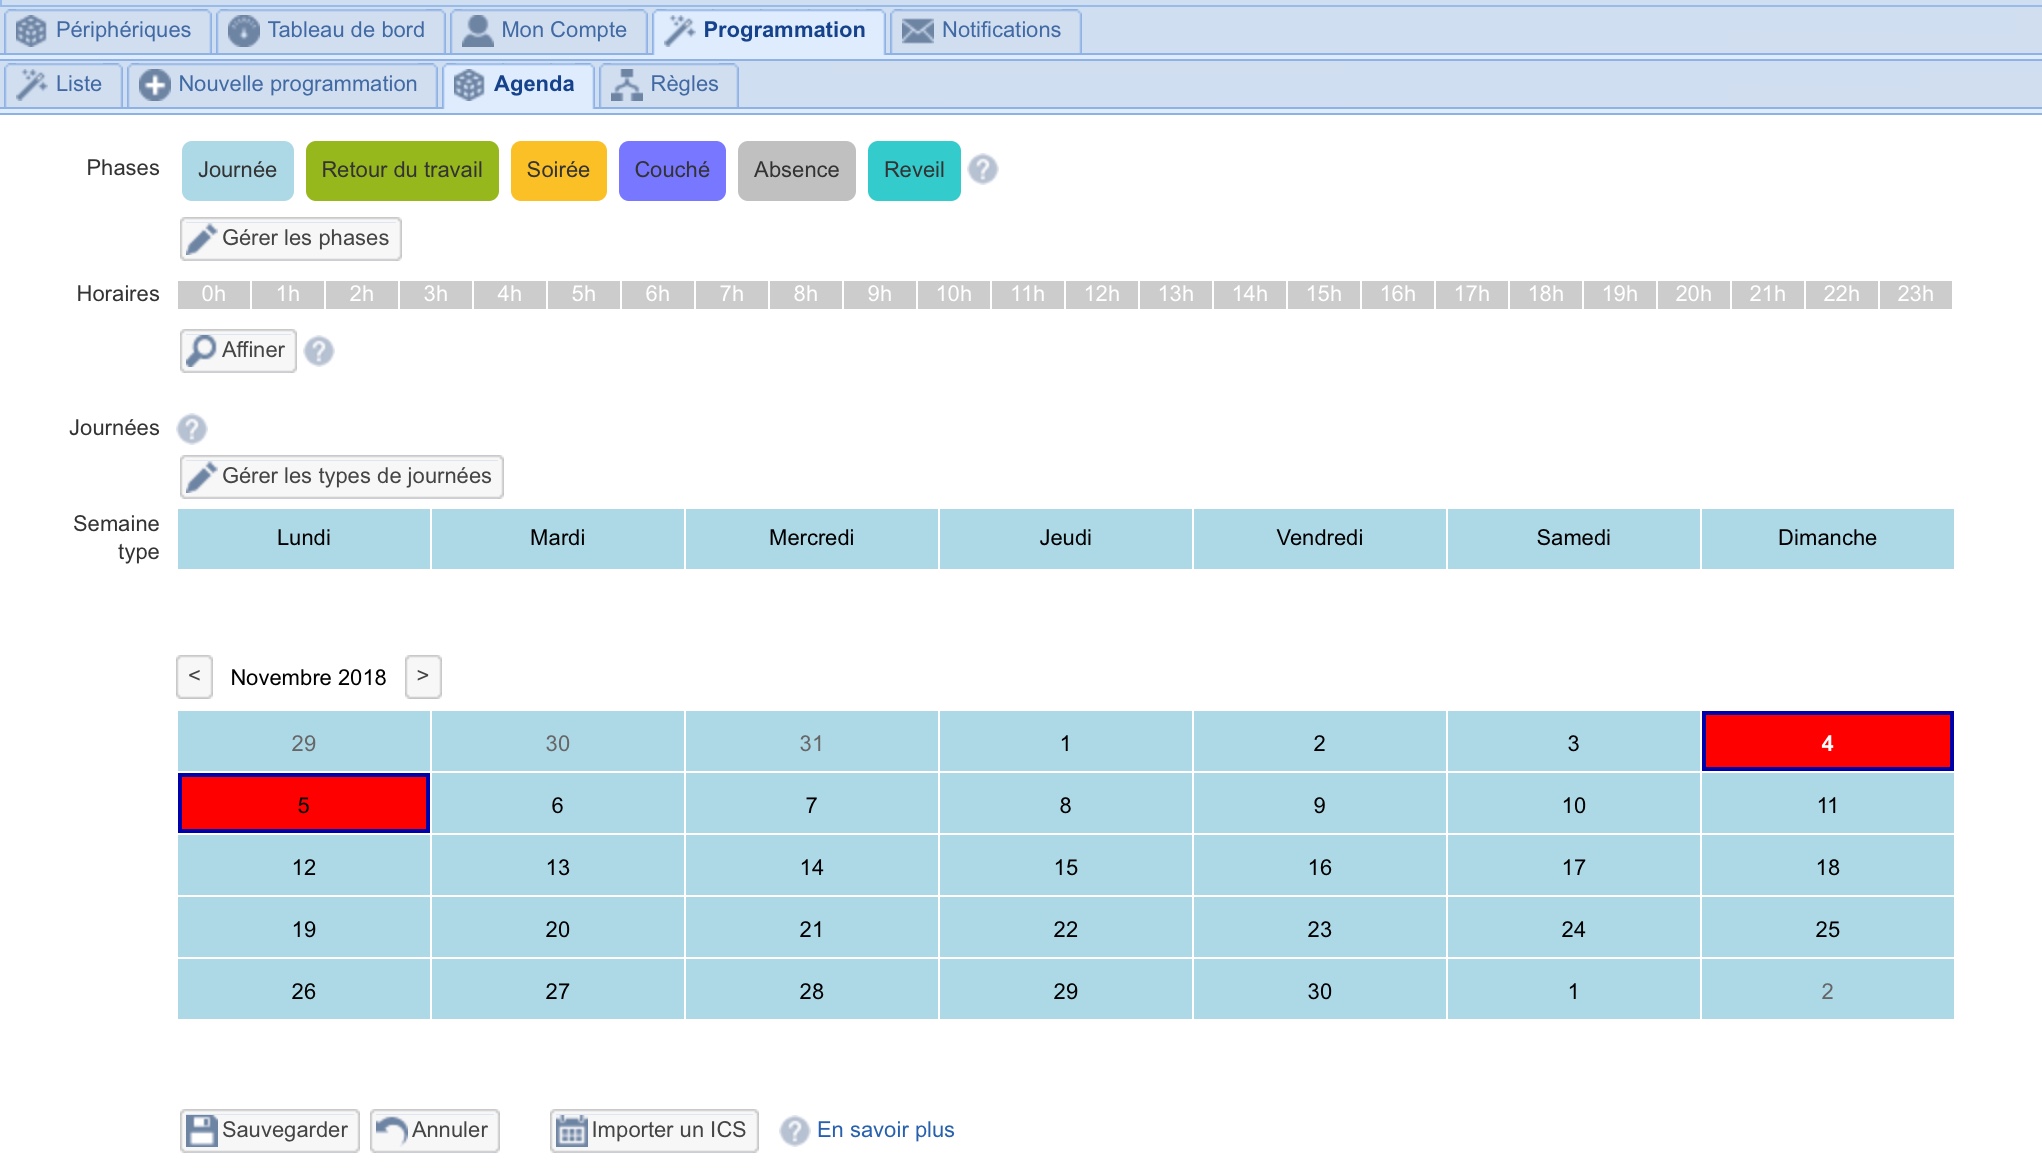Go to the previous month
The width and height of the screenshot is (2042, 1175).
[x=195, y=677]
